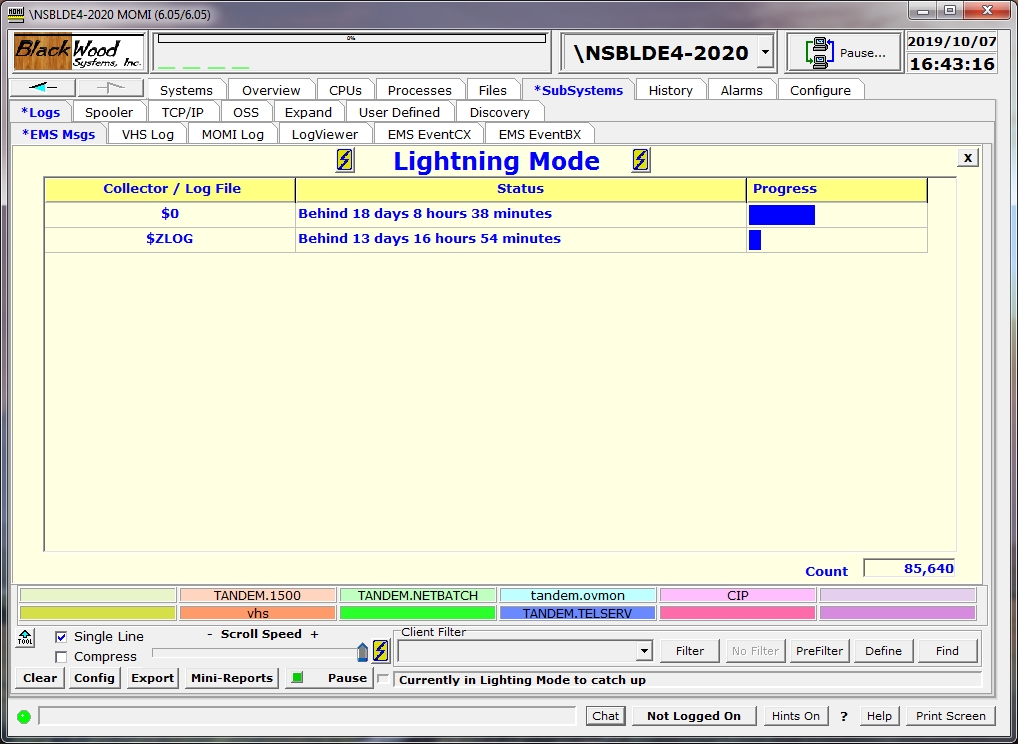Click the lightning bolt icon left of Lightning Mode title
Image resolution: width=1018 pixels, height=744 pixels.
tap(345, 160)
